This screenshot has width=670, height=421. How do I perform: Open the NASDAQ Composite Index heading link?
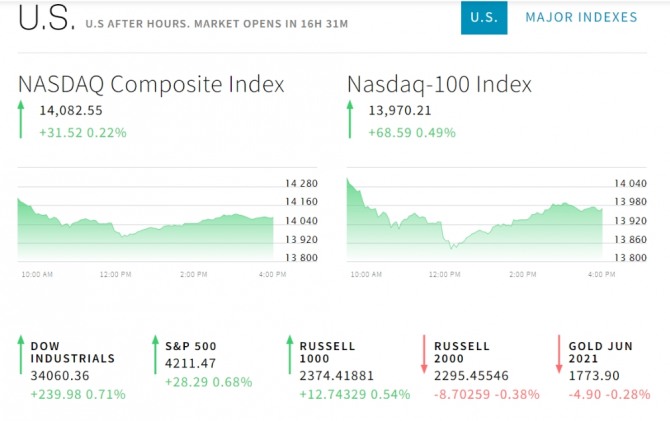151,84
